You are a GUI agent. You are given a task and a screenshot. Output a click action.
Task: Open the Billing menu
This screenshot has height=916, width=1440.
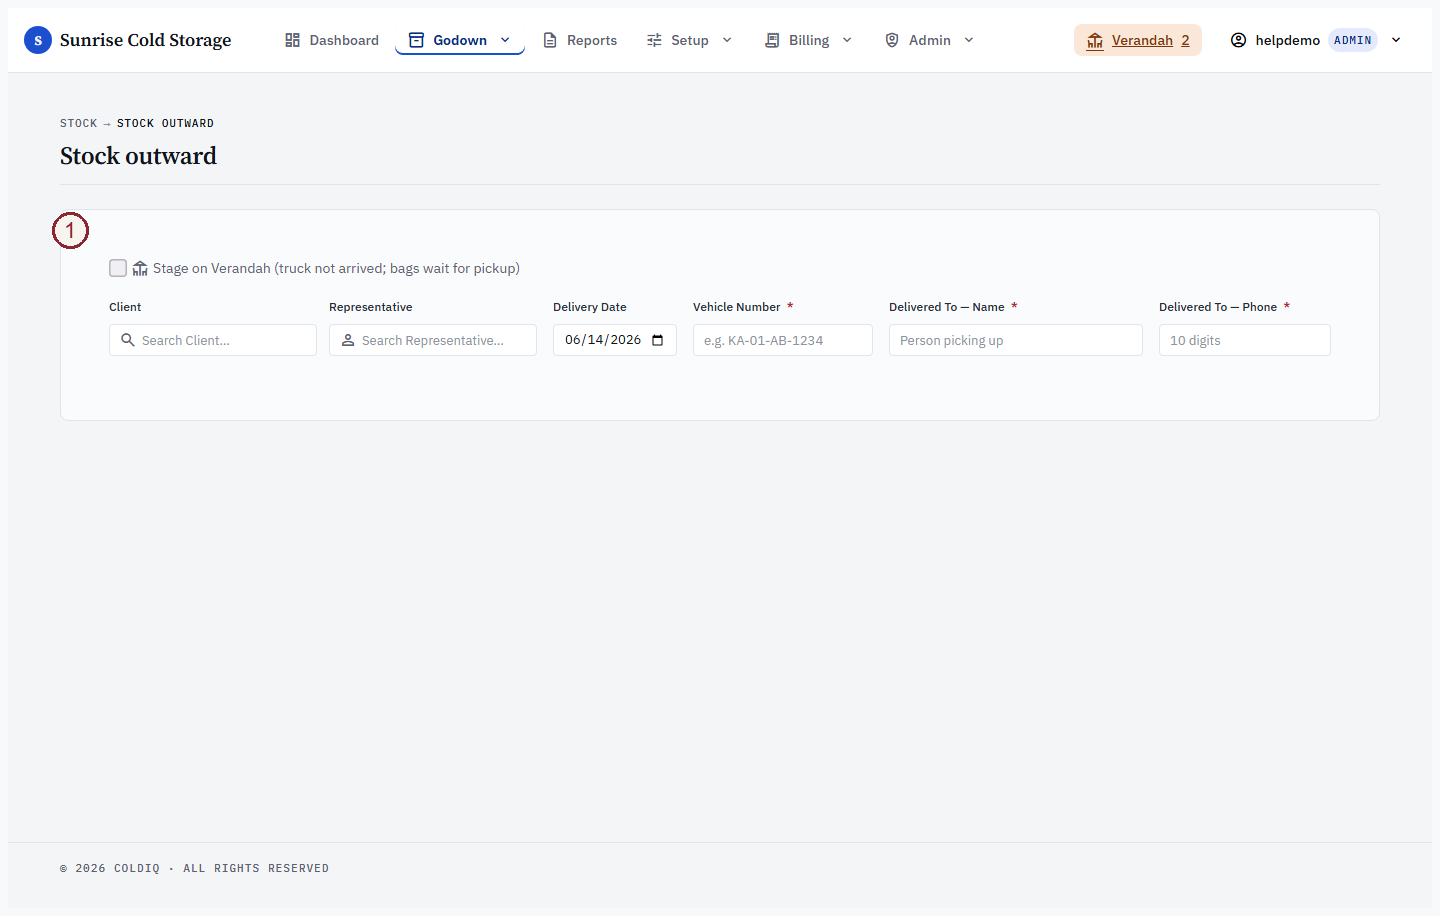[809, 40]
